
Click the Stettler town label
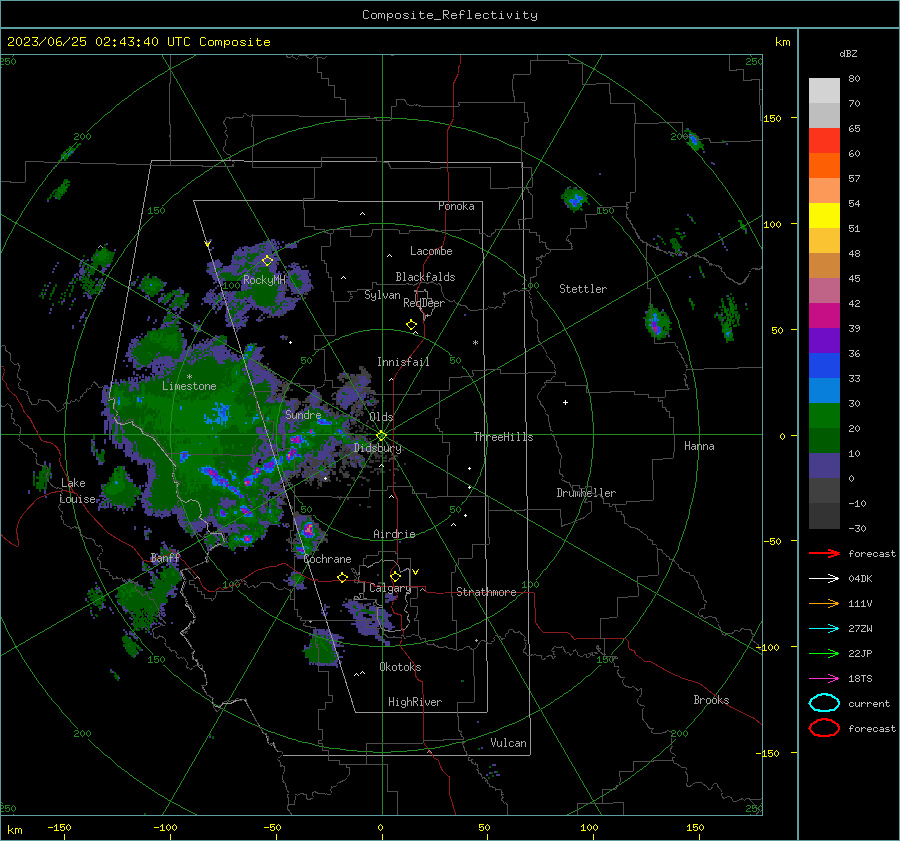click(583, 289)
